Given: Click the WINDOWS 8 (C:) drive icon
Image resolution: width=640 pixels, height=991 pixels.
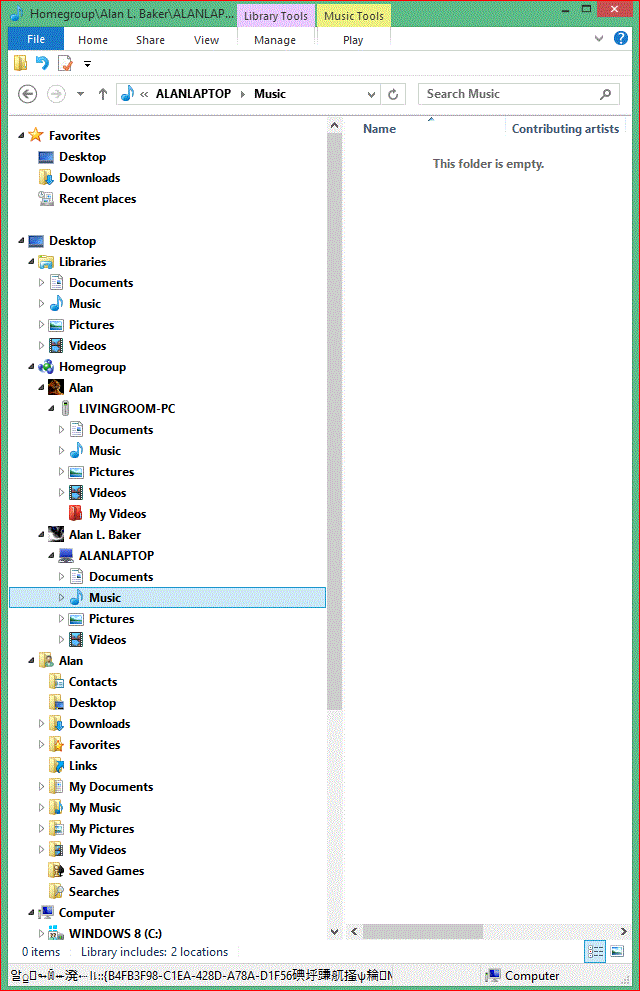Looking at the screenshot, I should click(56, 933).
